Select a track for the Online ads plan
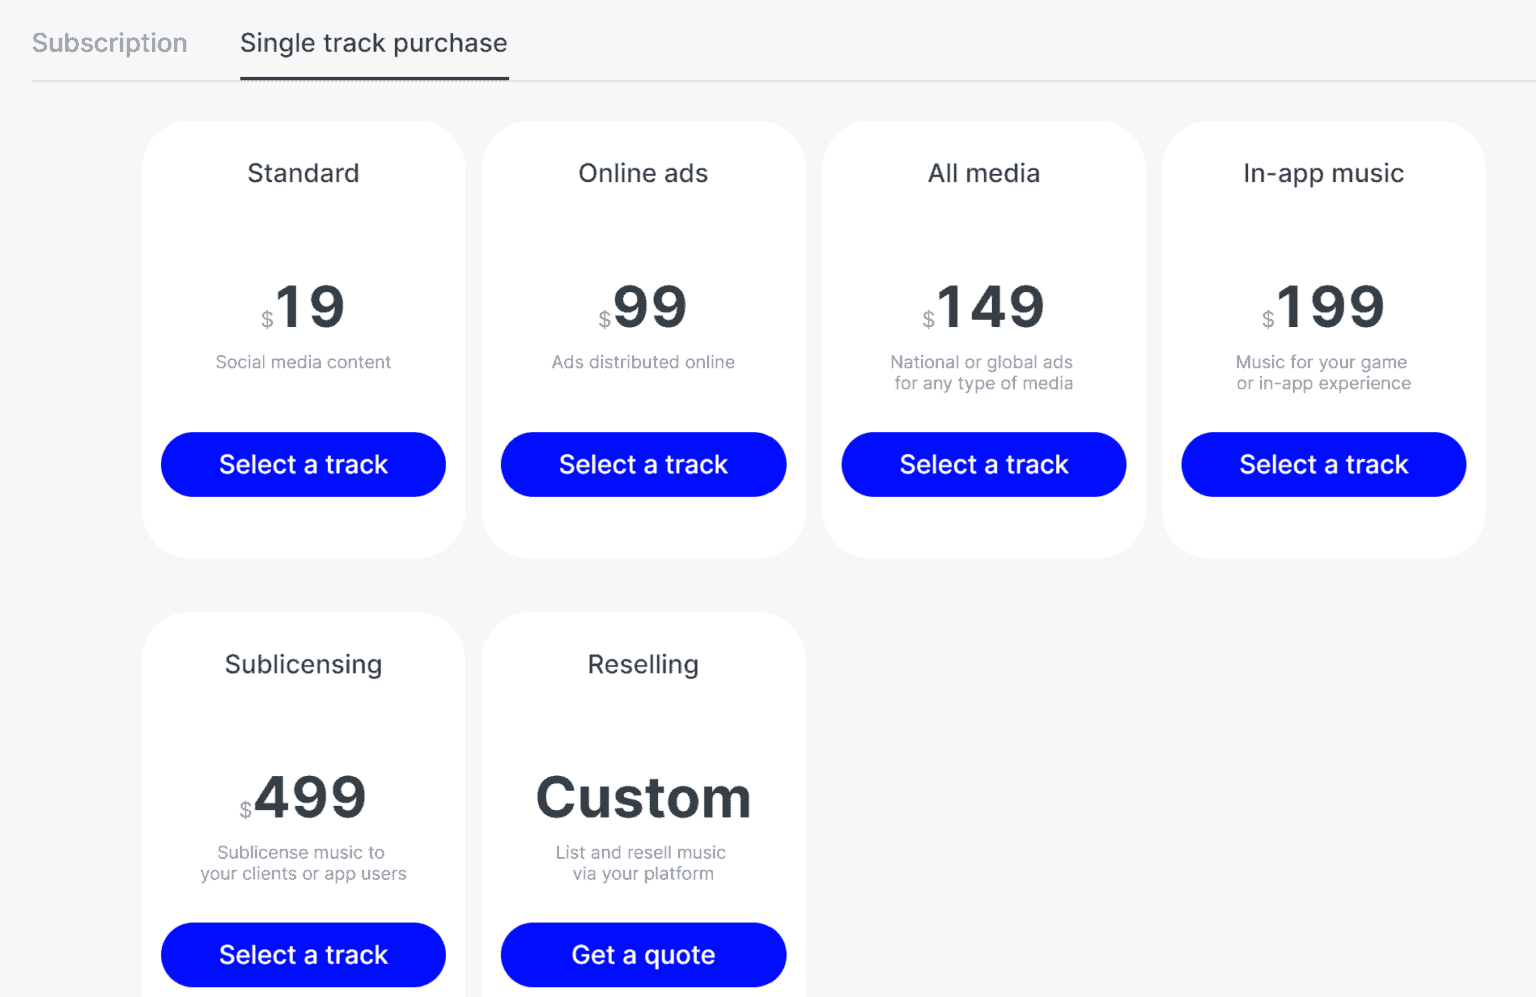The height and width of the screenshot is (997, 1536). (643, 464)
